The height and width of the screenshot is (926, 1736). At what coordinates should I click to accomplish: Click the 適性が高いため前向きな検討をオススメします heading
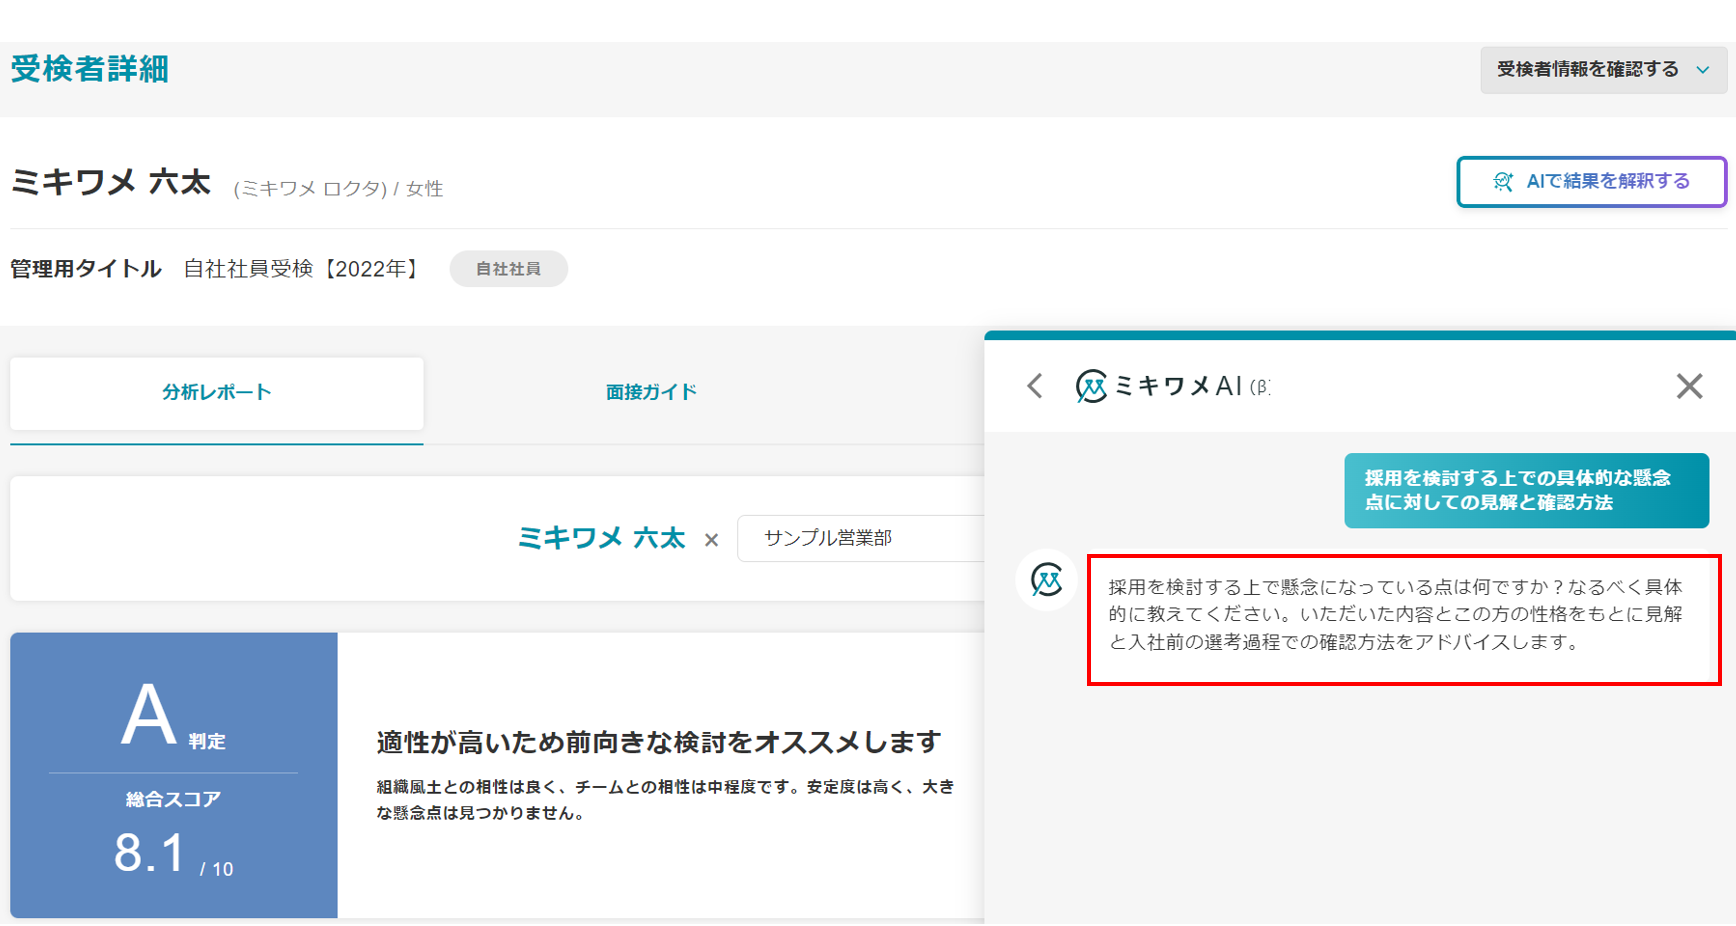coord(658,742)
